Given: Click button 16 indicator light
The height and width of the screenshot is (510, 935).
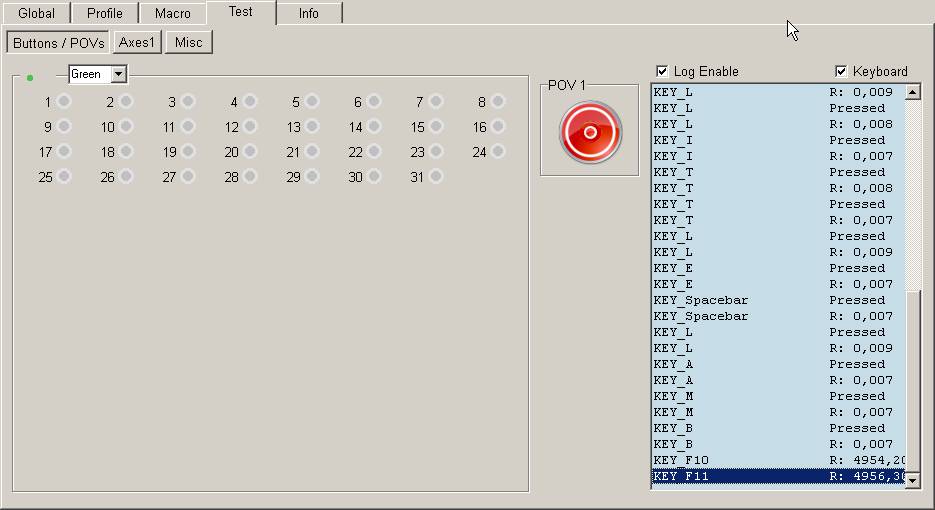Looking at the screenshot, I should (498, 127).
